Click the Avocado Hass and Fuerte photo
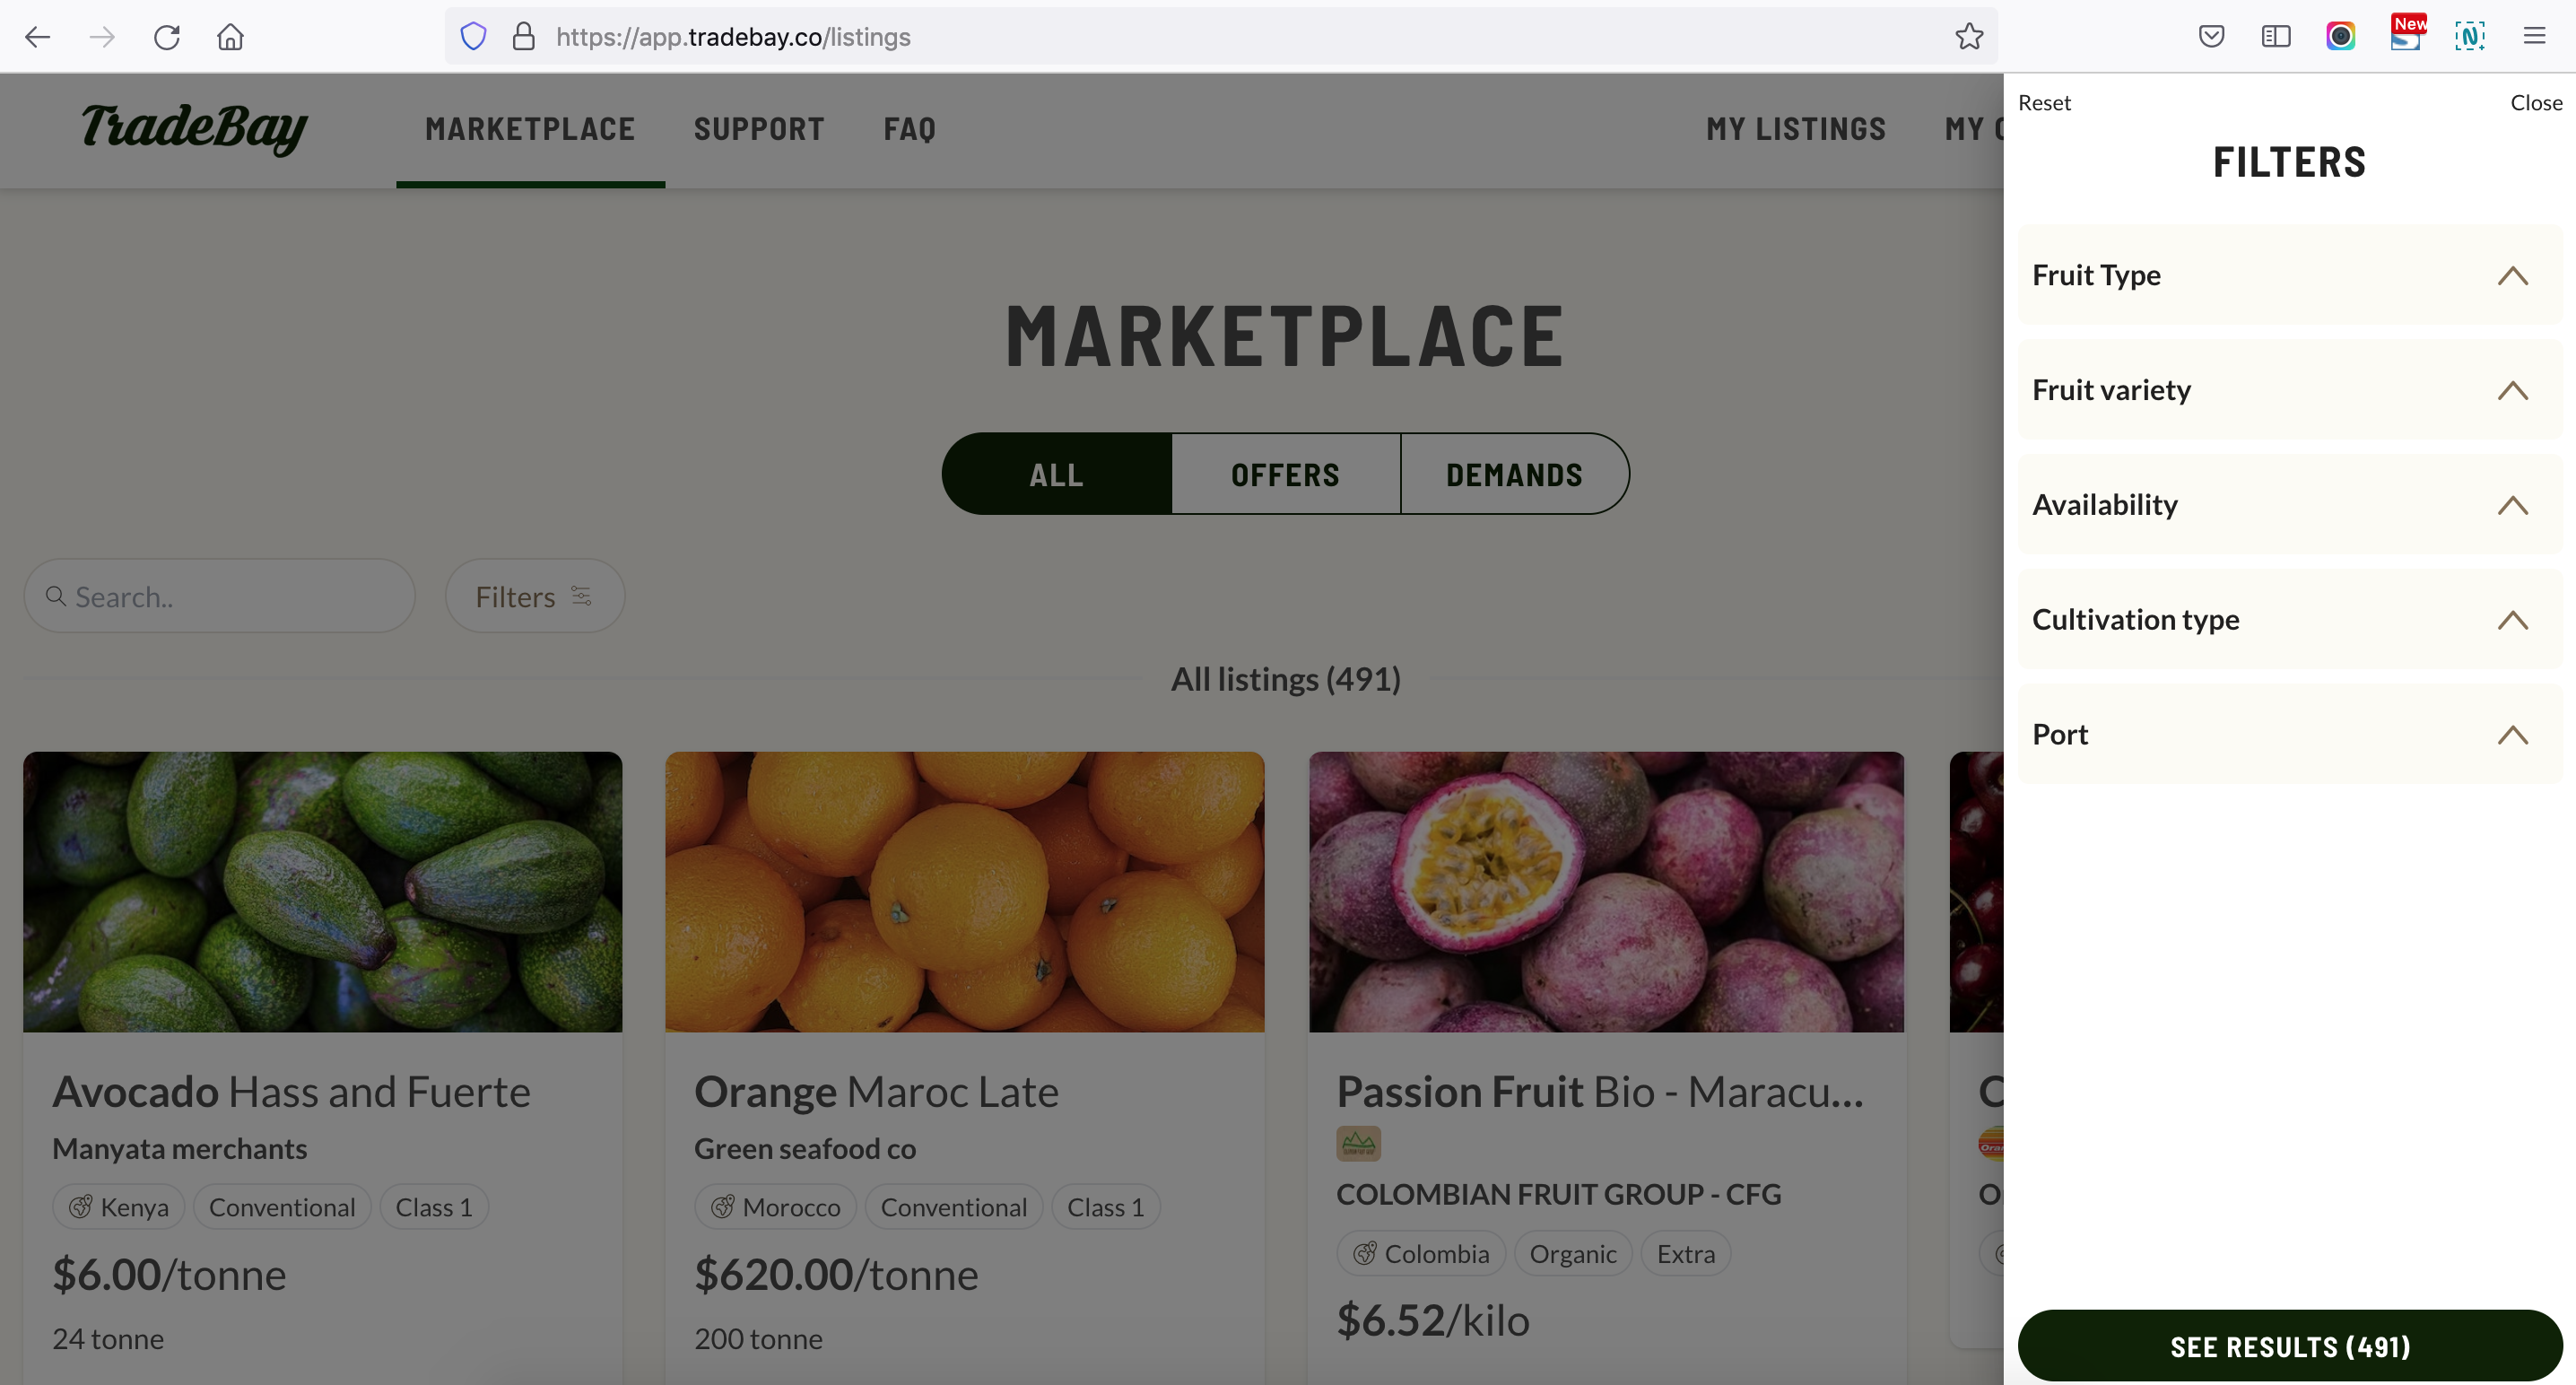This screenshot has height=1385, width=2576. tap(322, 891)
